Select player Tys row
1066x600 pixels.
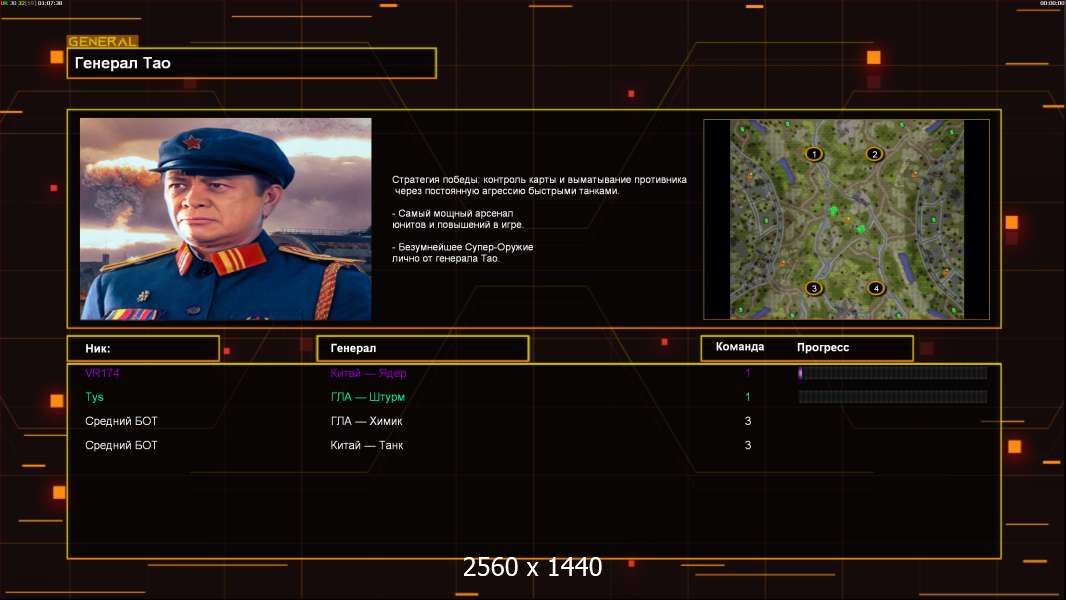[x=534, y=397]
